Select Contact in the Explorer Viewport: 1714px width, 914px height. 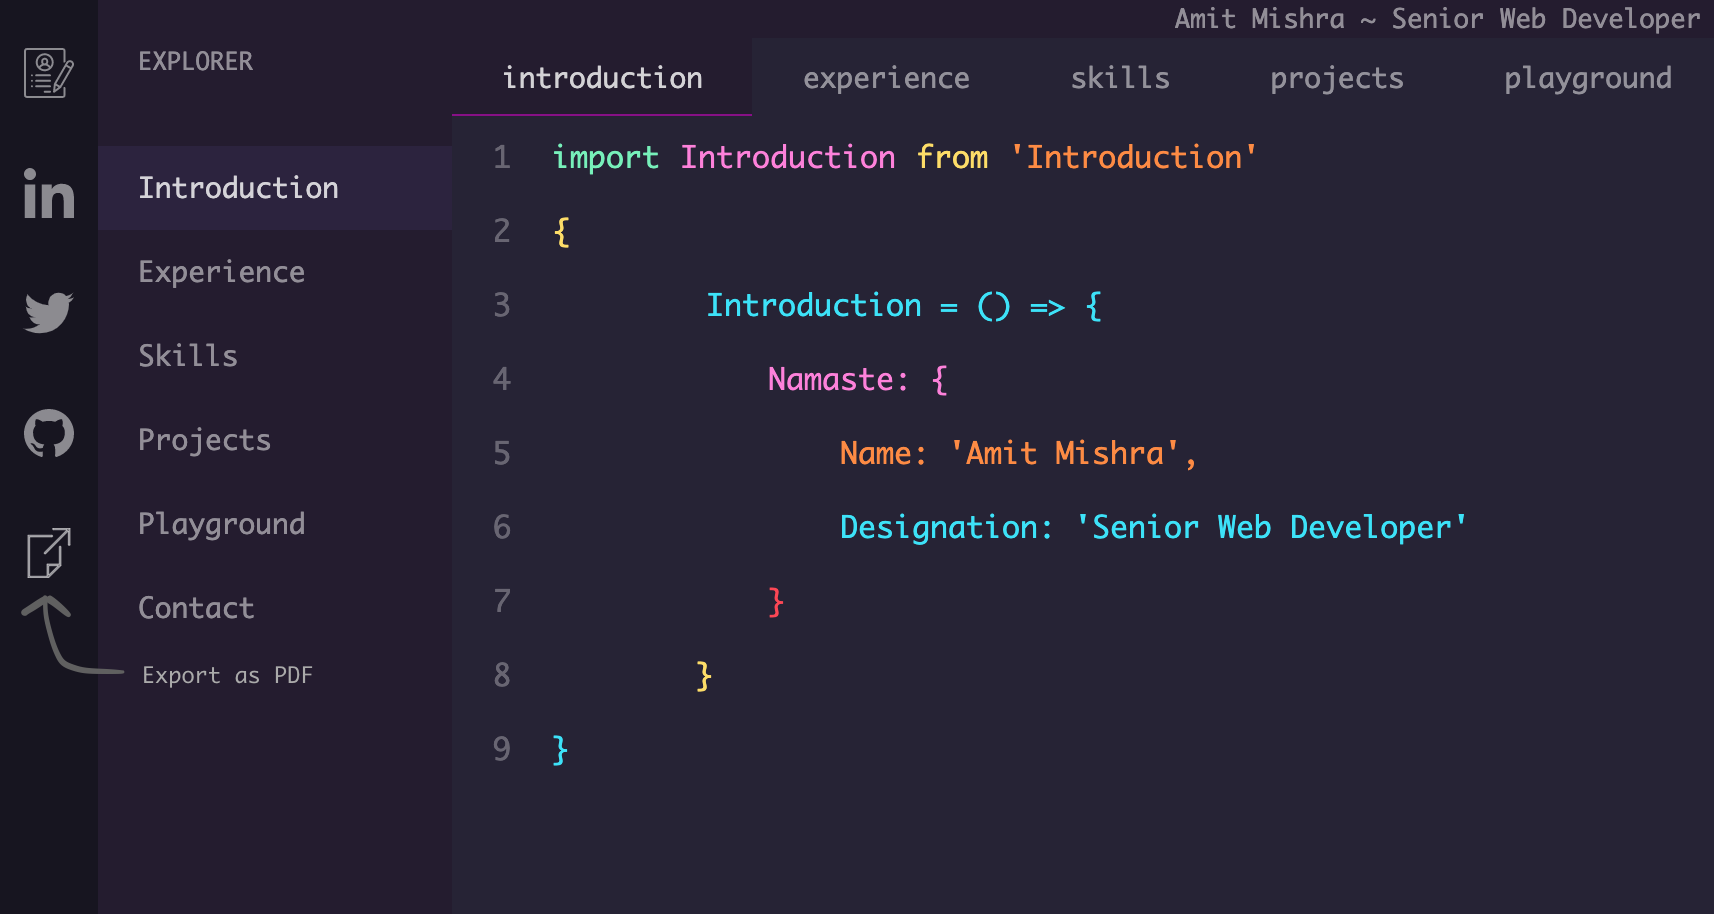point(196,607)
